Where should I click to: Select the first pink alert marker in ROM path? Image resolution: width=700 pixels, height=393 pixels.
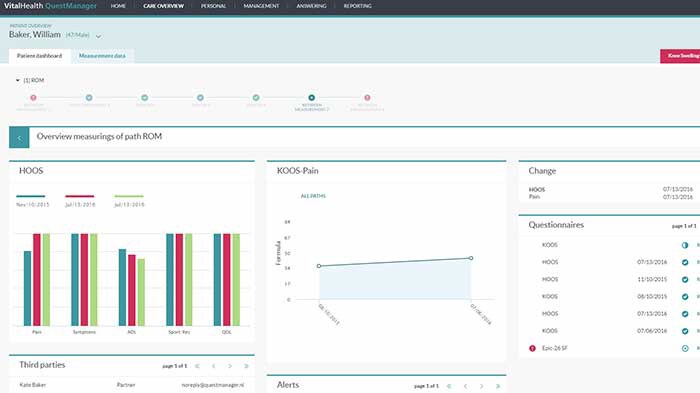click(x=33, y=98)
